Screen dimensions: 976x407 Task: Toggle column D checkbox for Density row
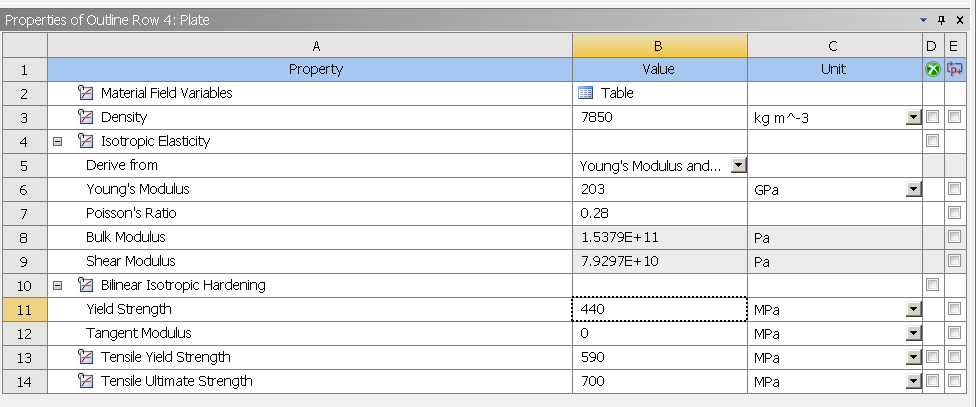[x=932, y=116]
